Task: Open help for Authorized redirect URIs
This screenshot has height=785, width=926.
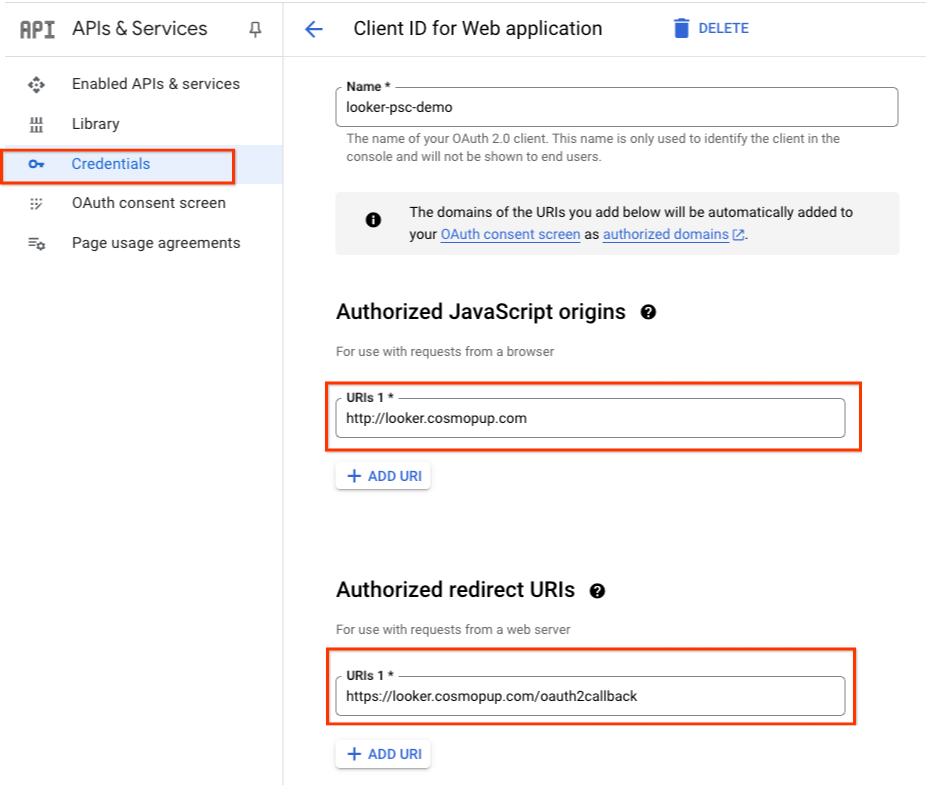Action: point(597,591)
